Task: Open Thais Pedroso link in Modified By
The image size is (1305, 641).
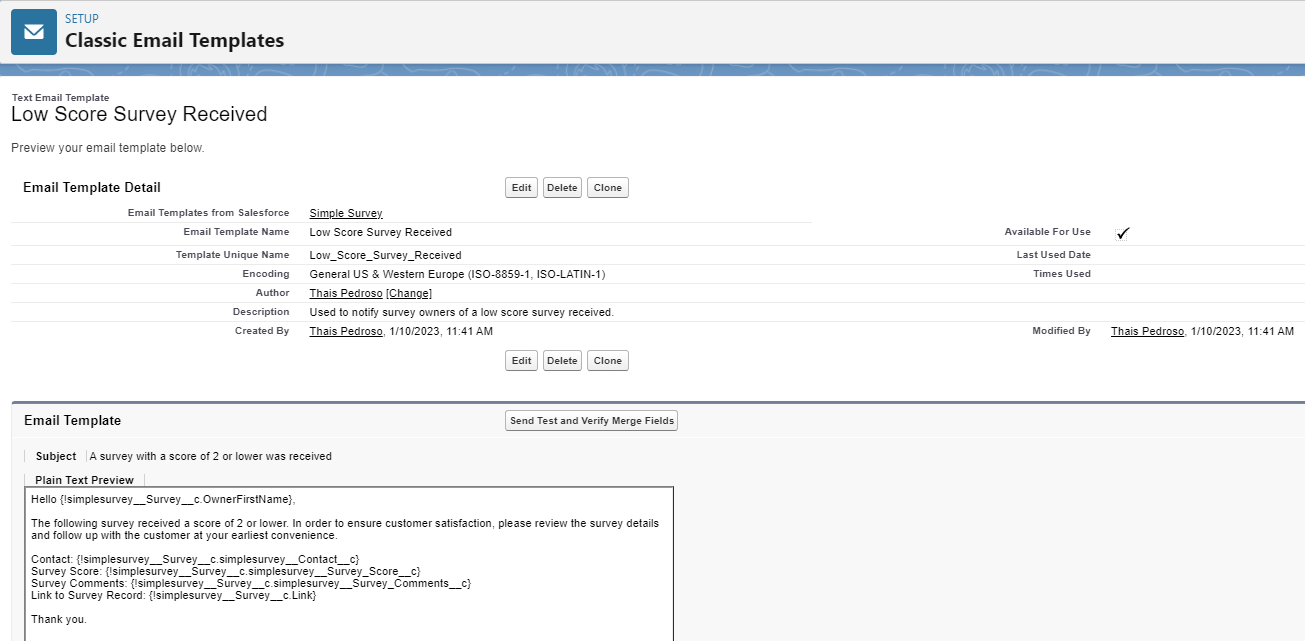Action: [1147, 331]
